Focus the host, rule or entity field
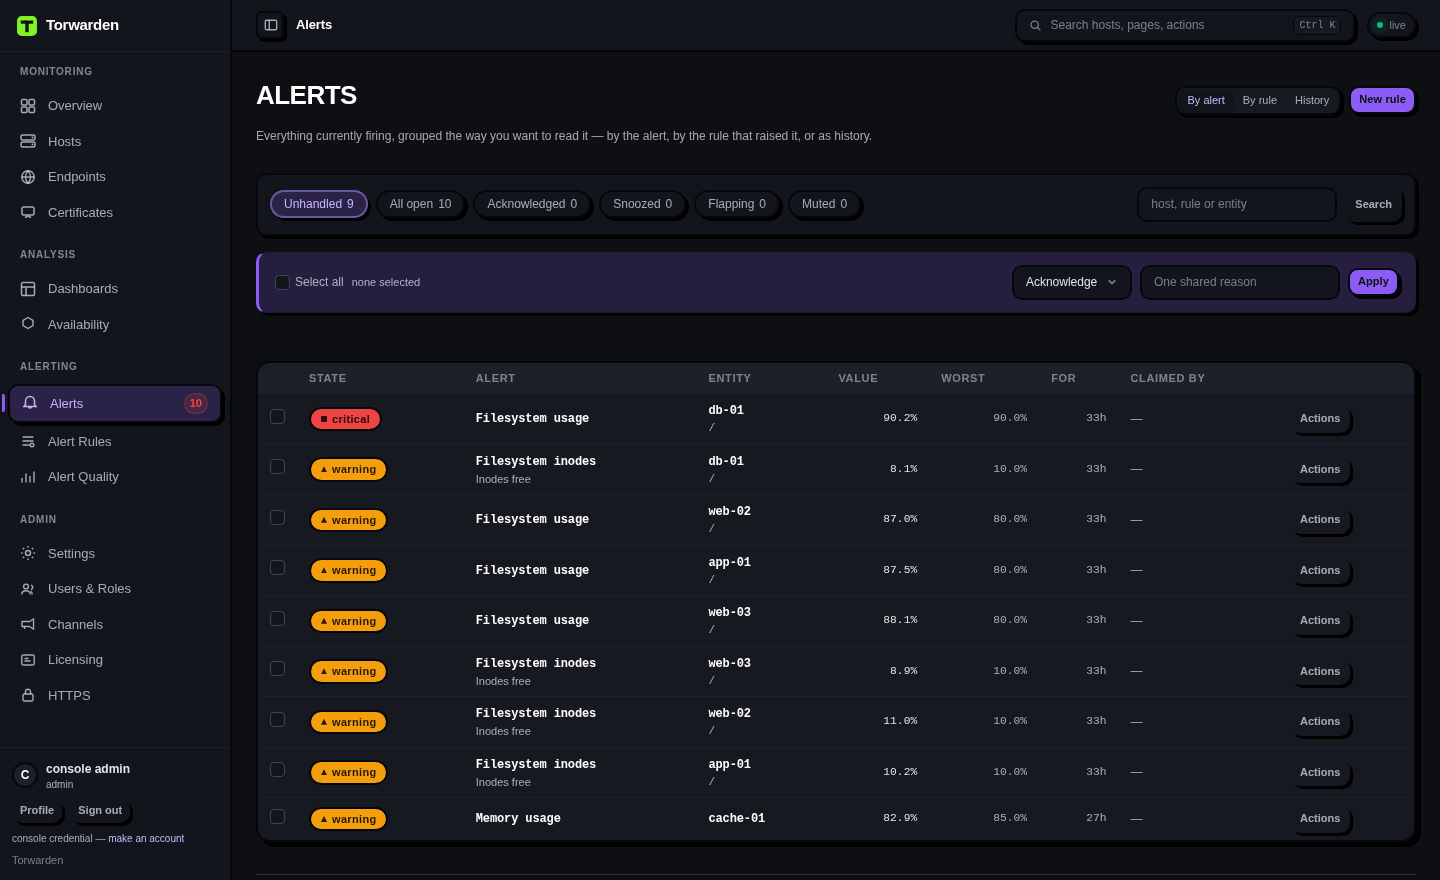 1237,204
